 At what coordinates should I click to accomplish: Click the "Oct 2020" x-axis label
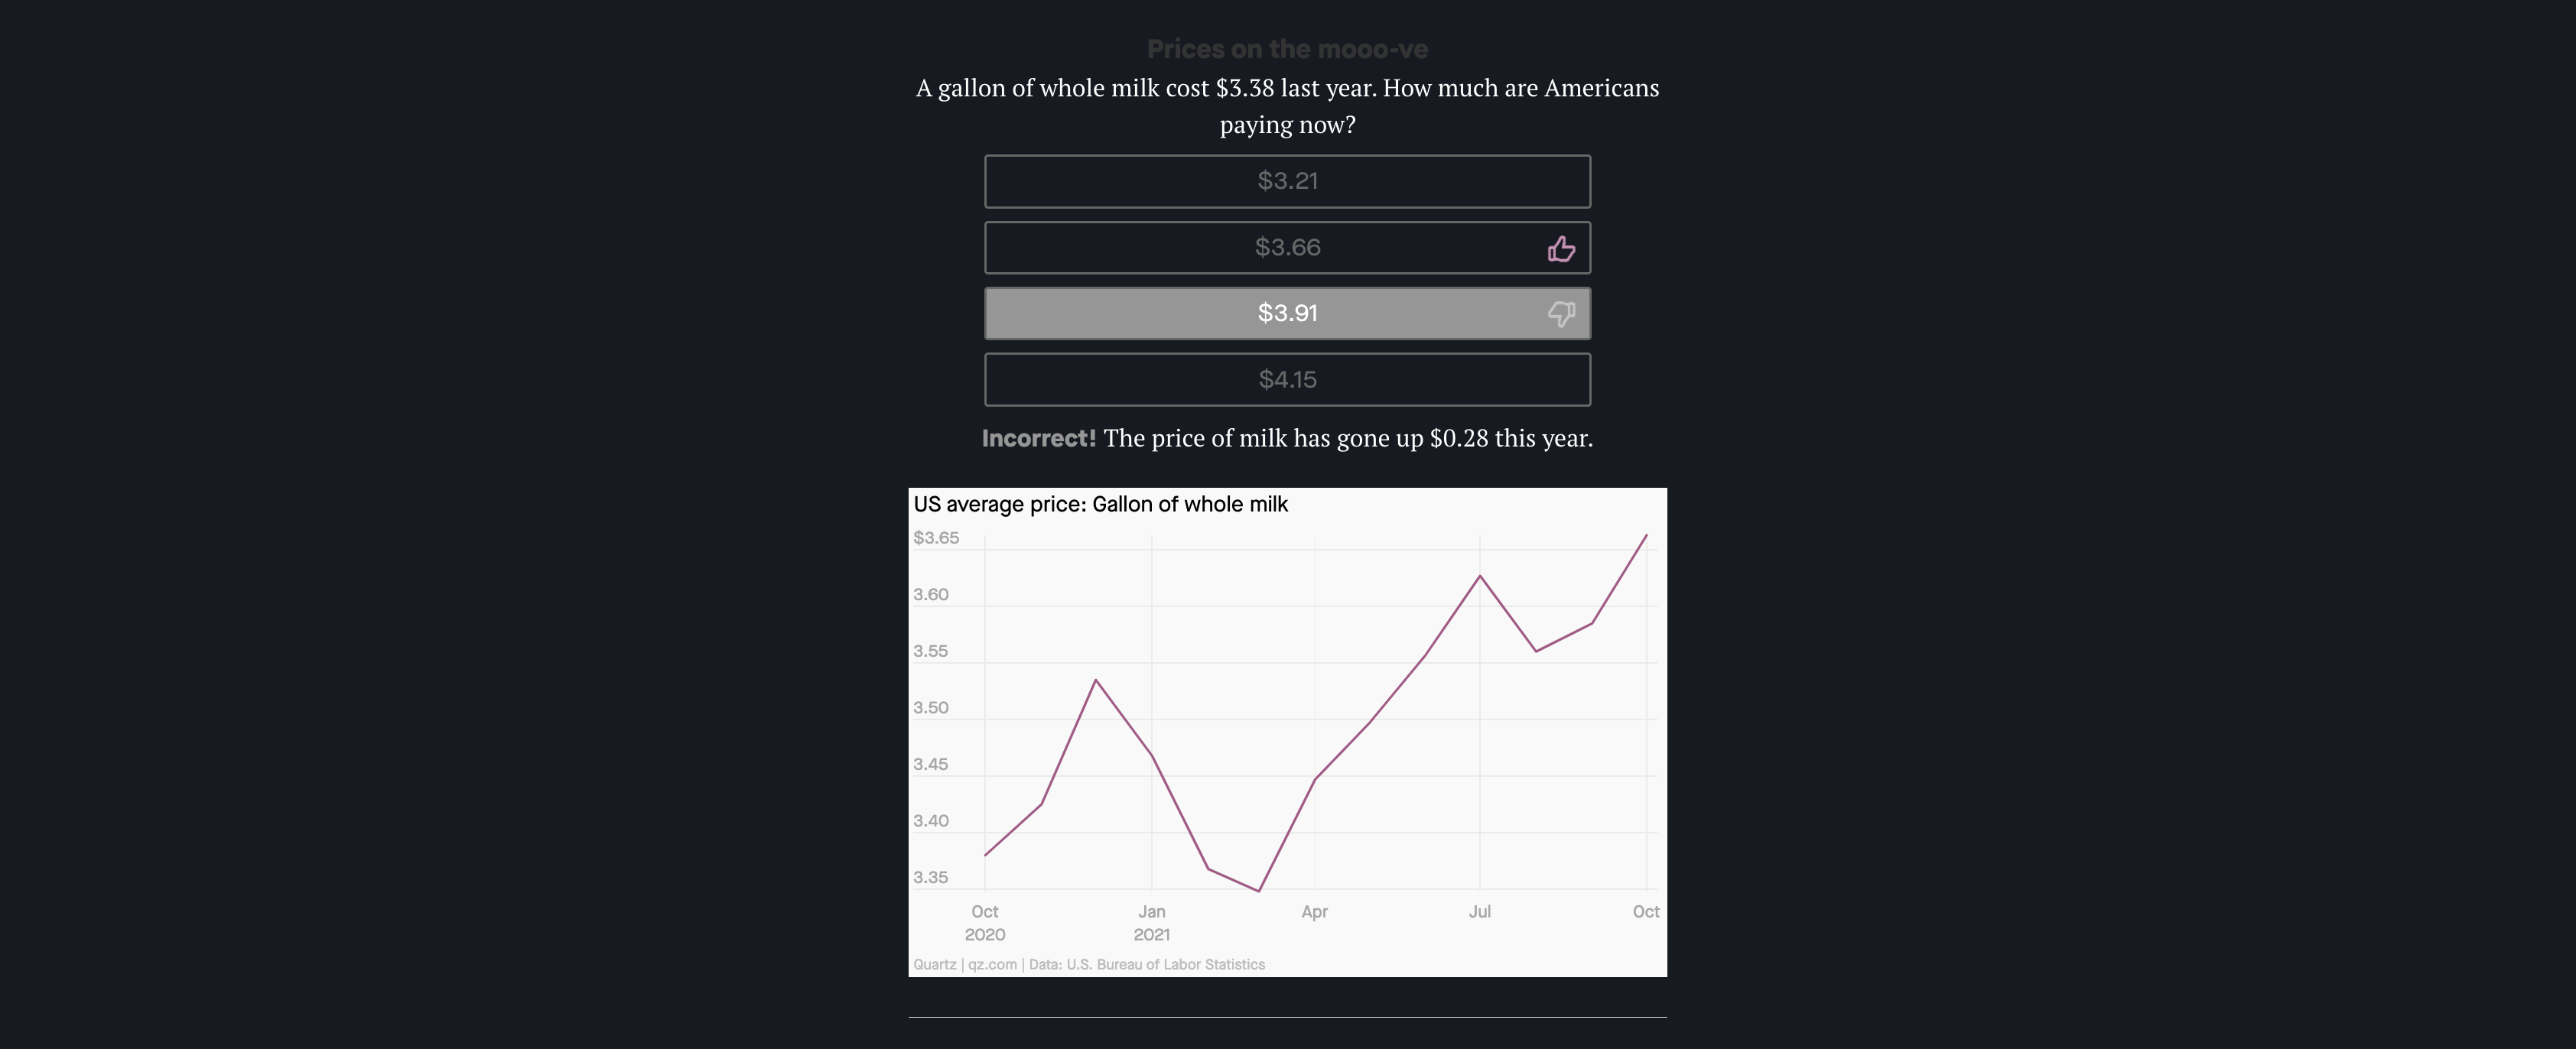tap(985, 922)
